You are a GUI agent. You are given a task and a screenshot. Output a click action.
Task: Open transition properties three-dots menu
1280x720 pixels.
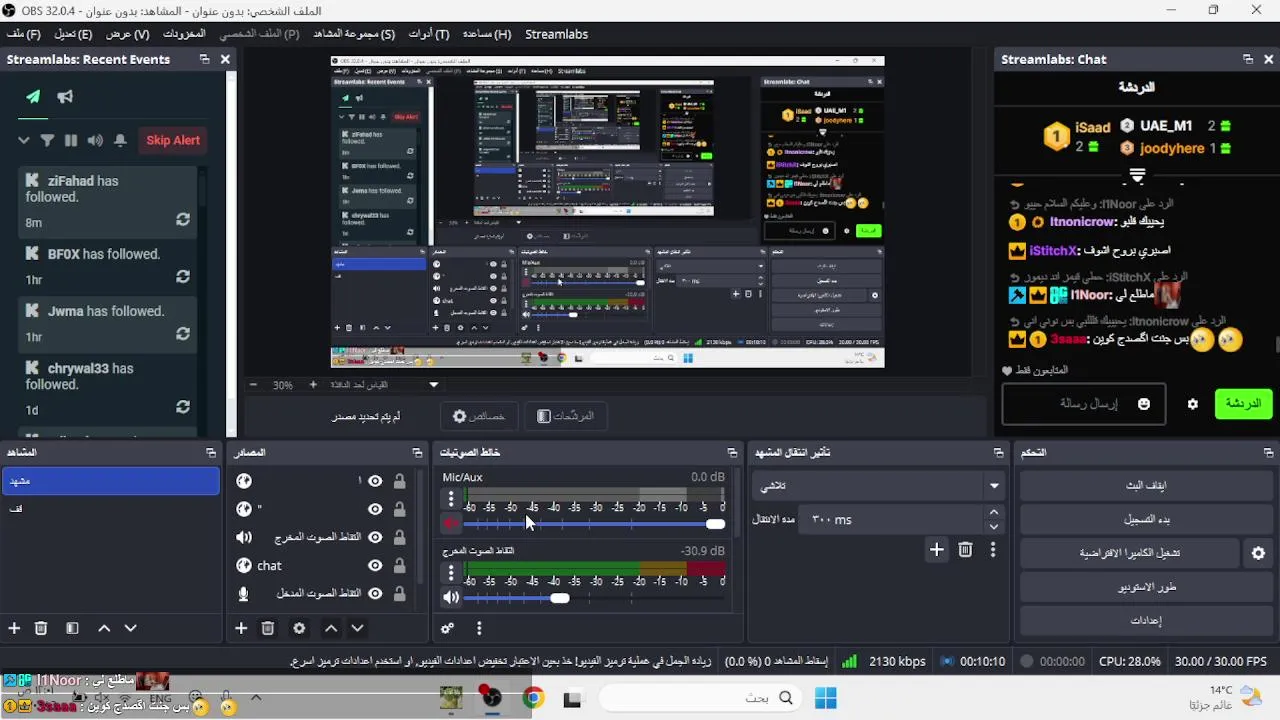point(993,549)
